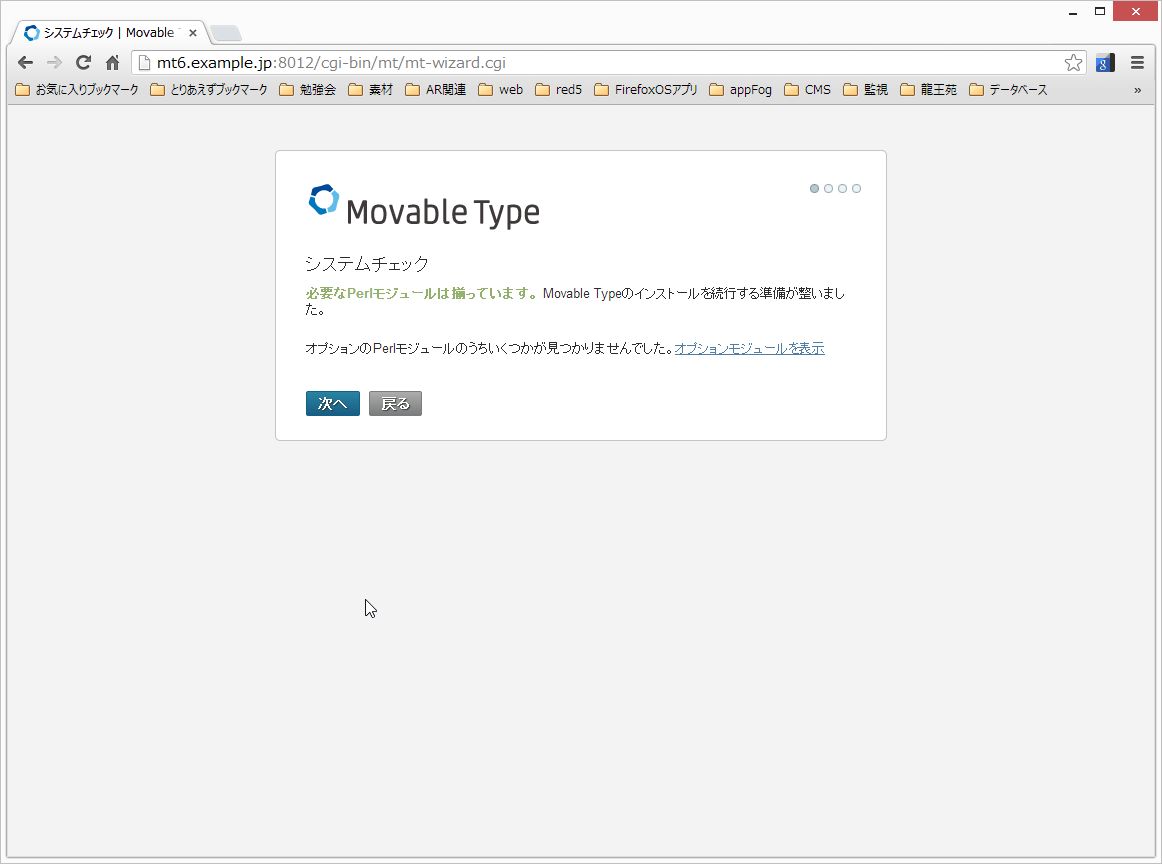Open a new tab with the blank tab button
Viewport: 1162px width, 864px height.
coord(226,33)
